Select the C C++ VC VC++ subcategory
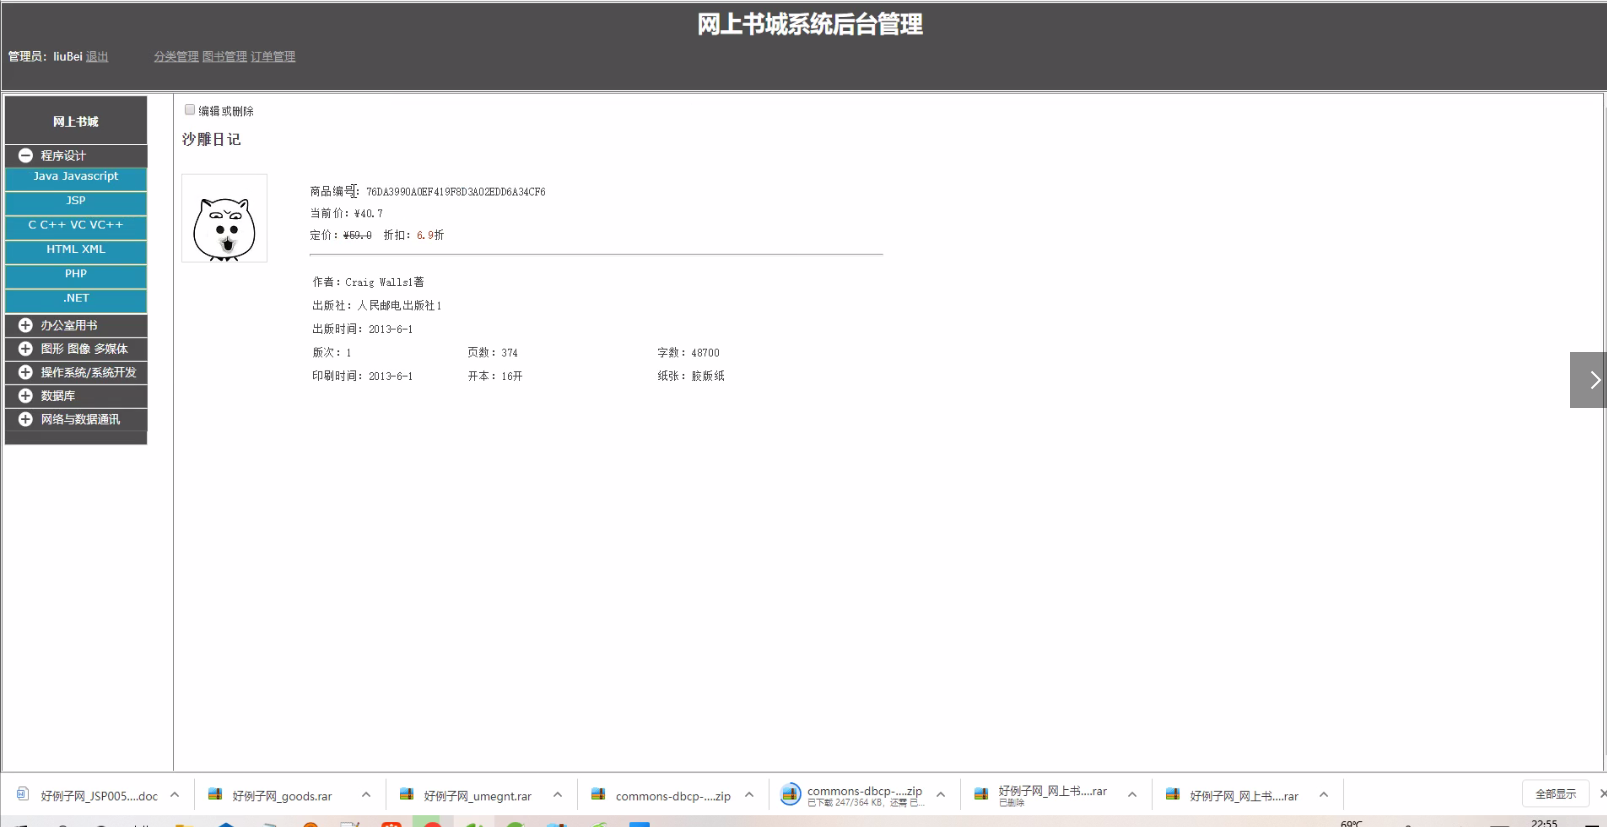The width and height of the screenshot is (1607, 827). [x=76, y=226]
